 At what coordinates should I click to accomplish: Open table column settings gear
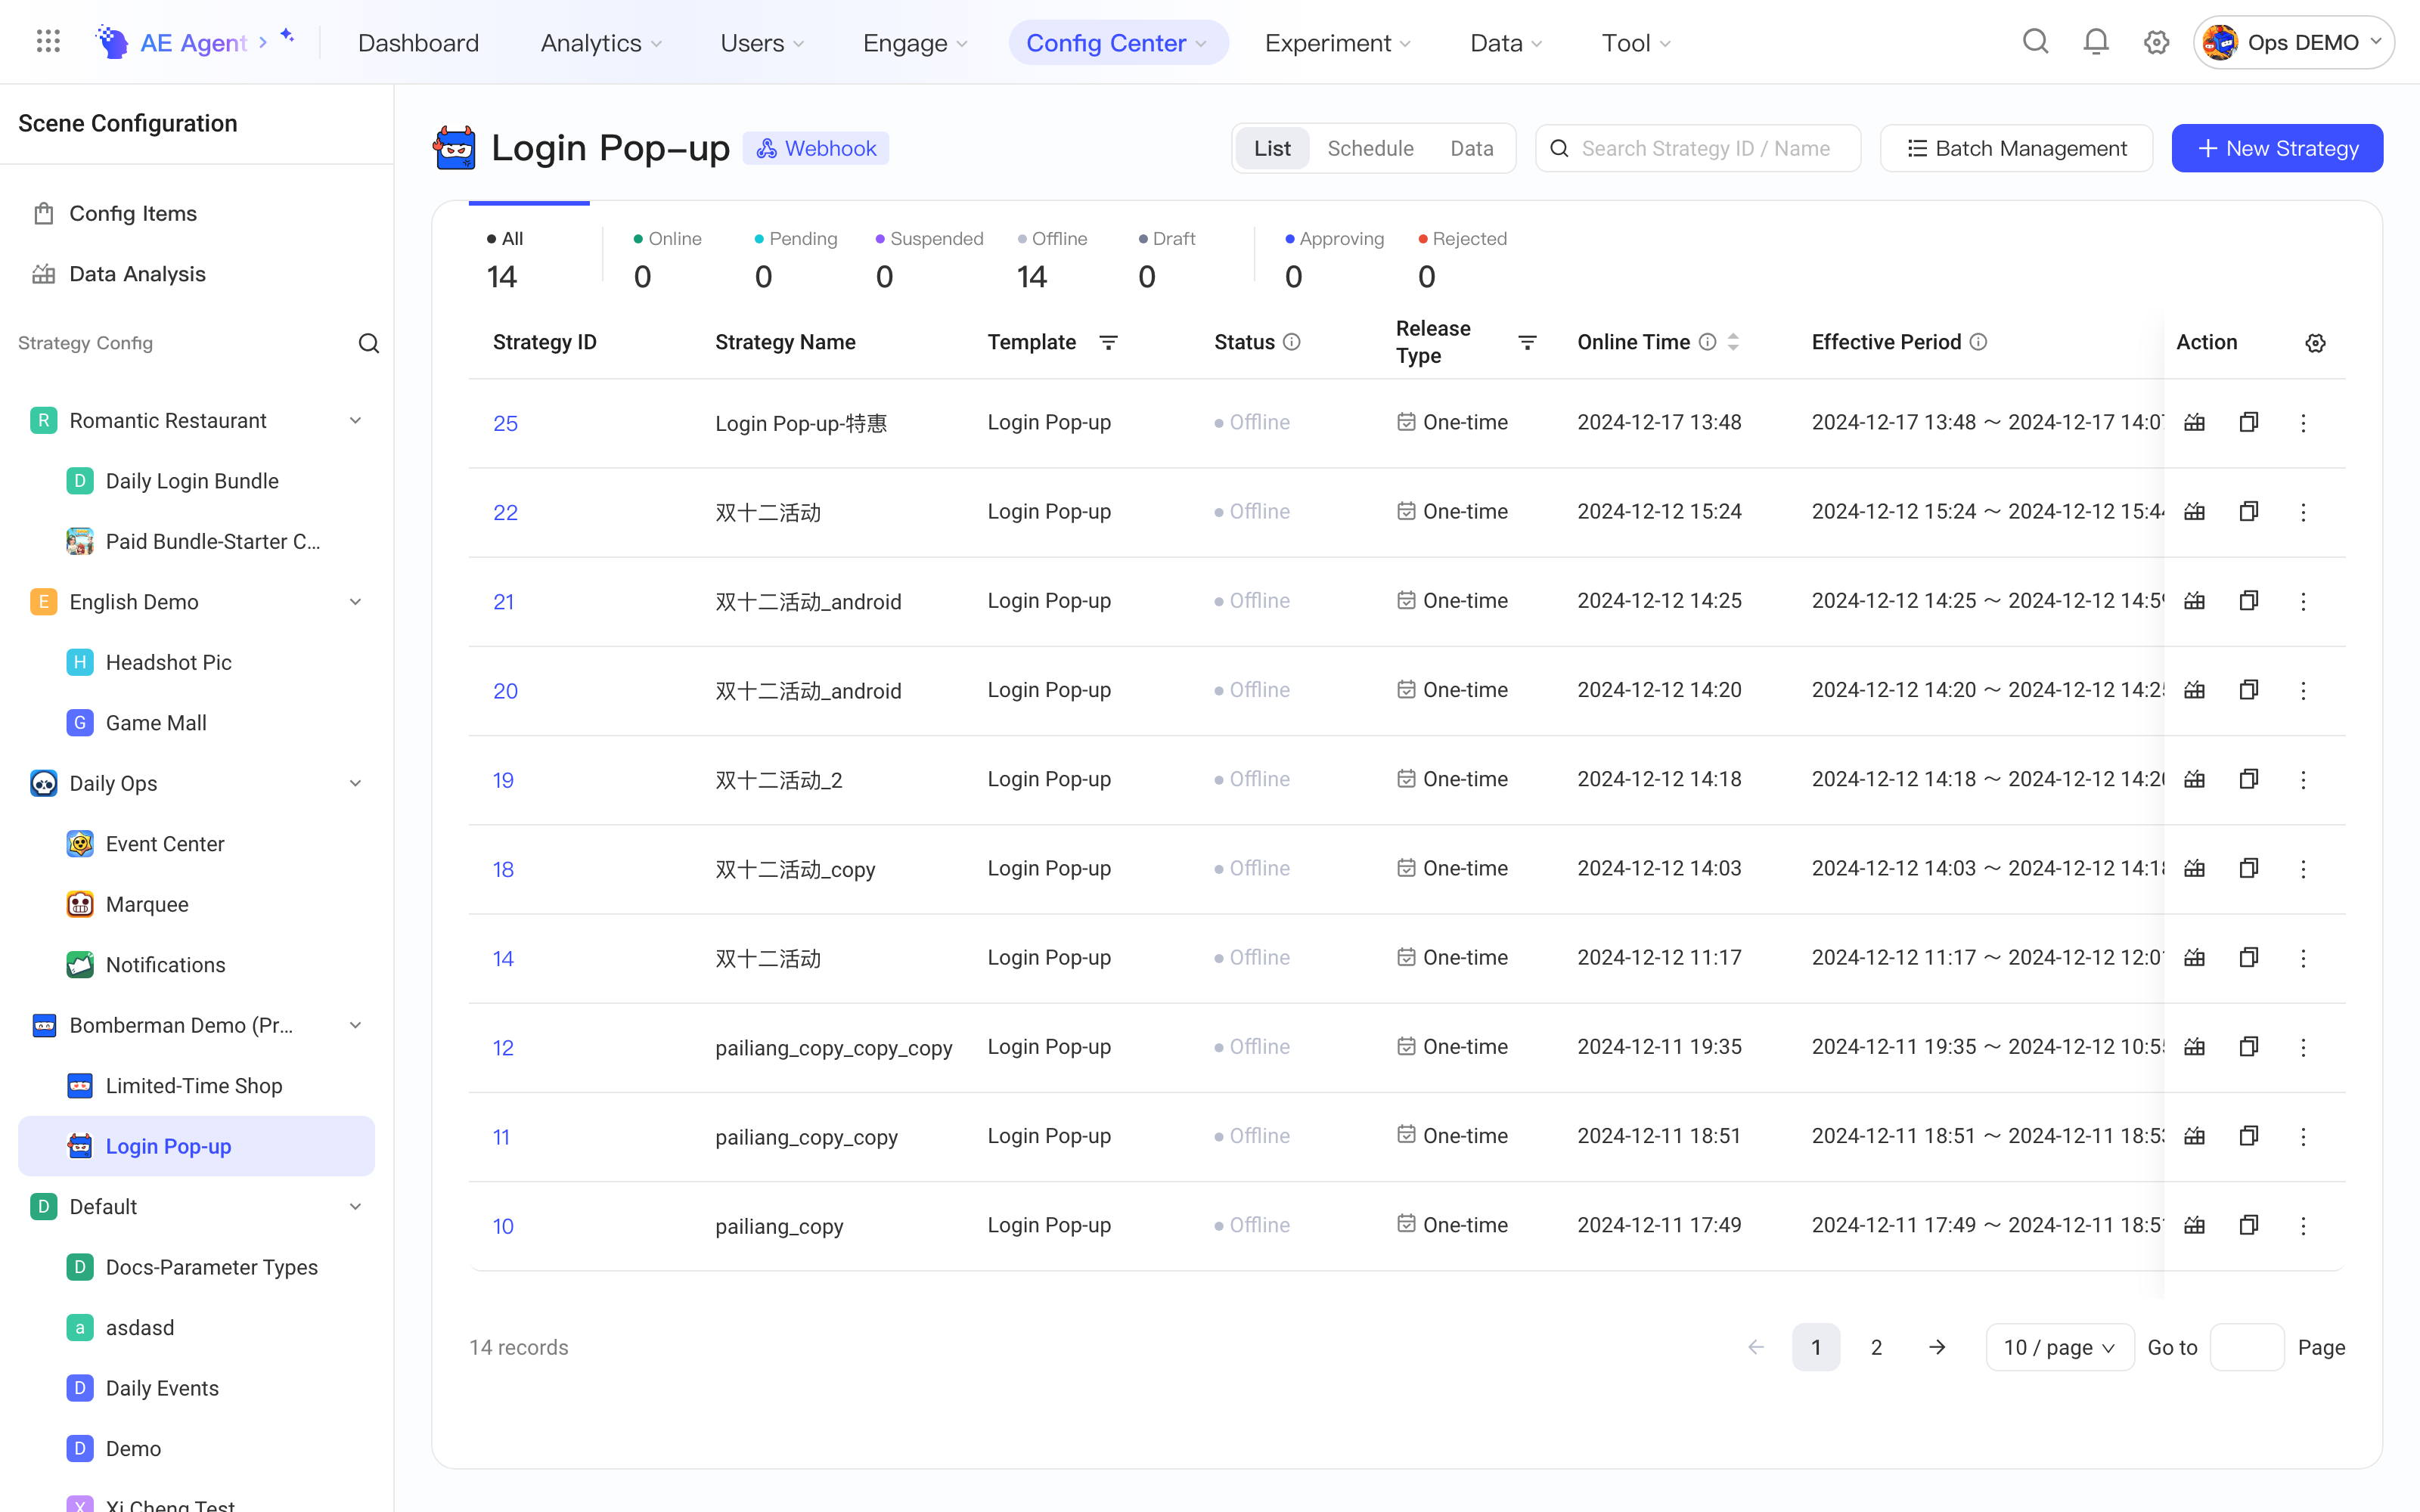coord(2315,343)
